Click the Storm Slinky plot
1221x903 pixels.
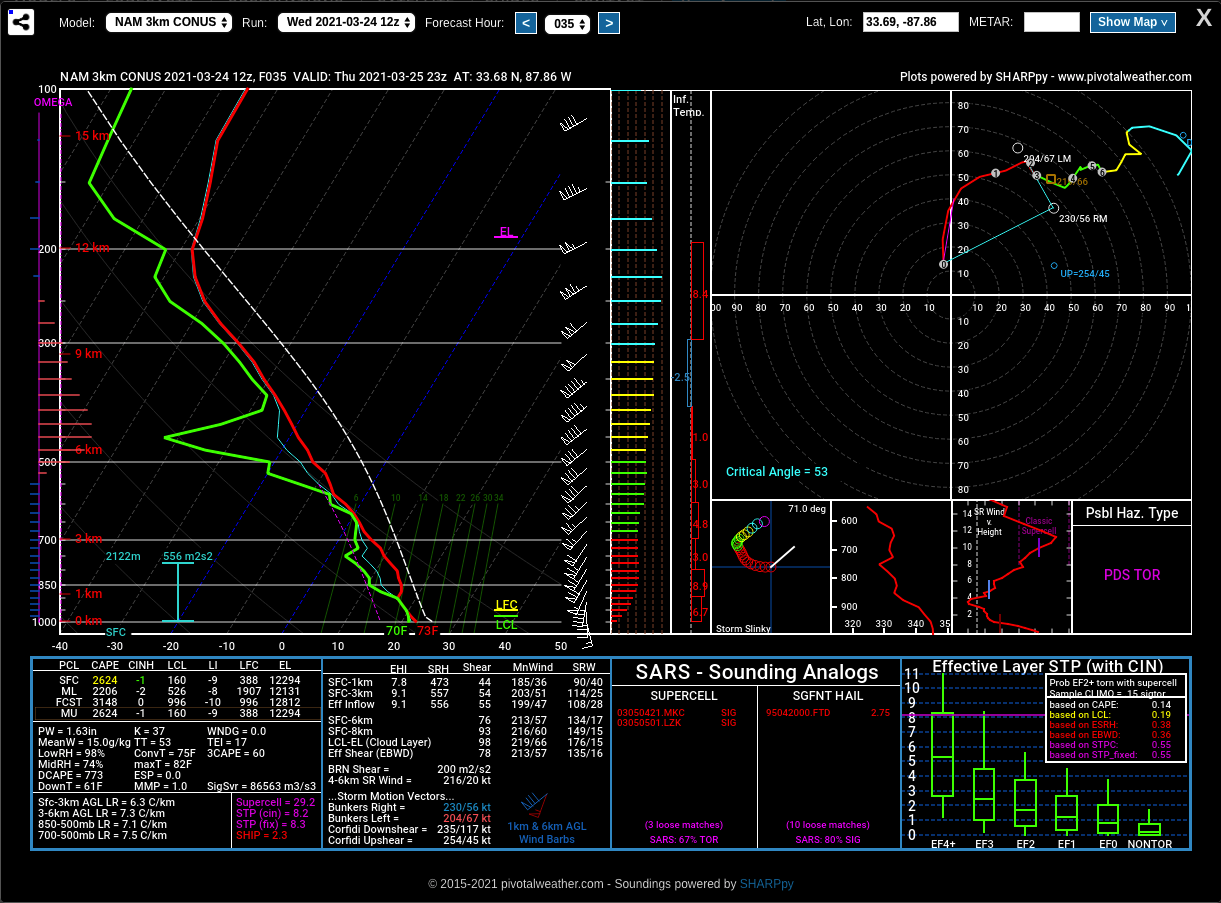click(x=770, y=567)
